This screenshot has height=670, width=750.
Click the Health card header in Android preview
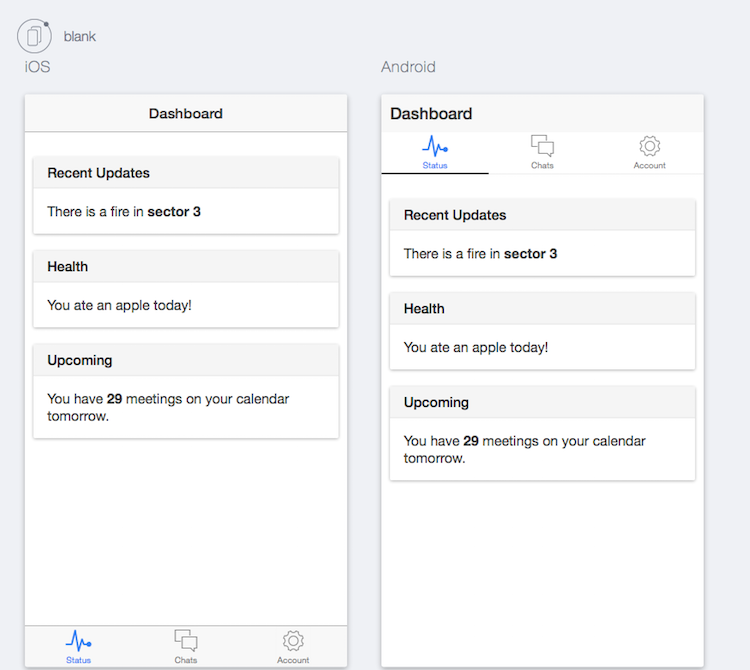point(424,309)
